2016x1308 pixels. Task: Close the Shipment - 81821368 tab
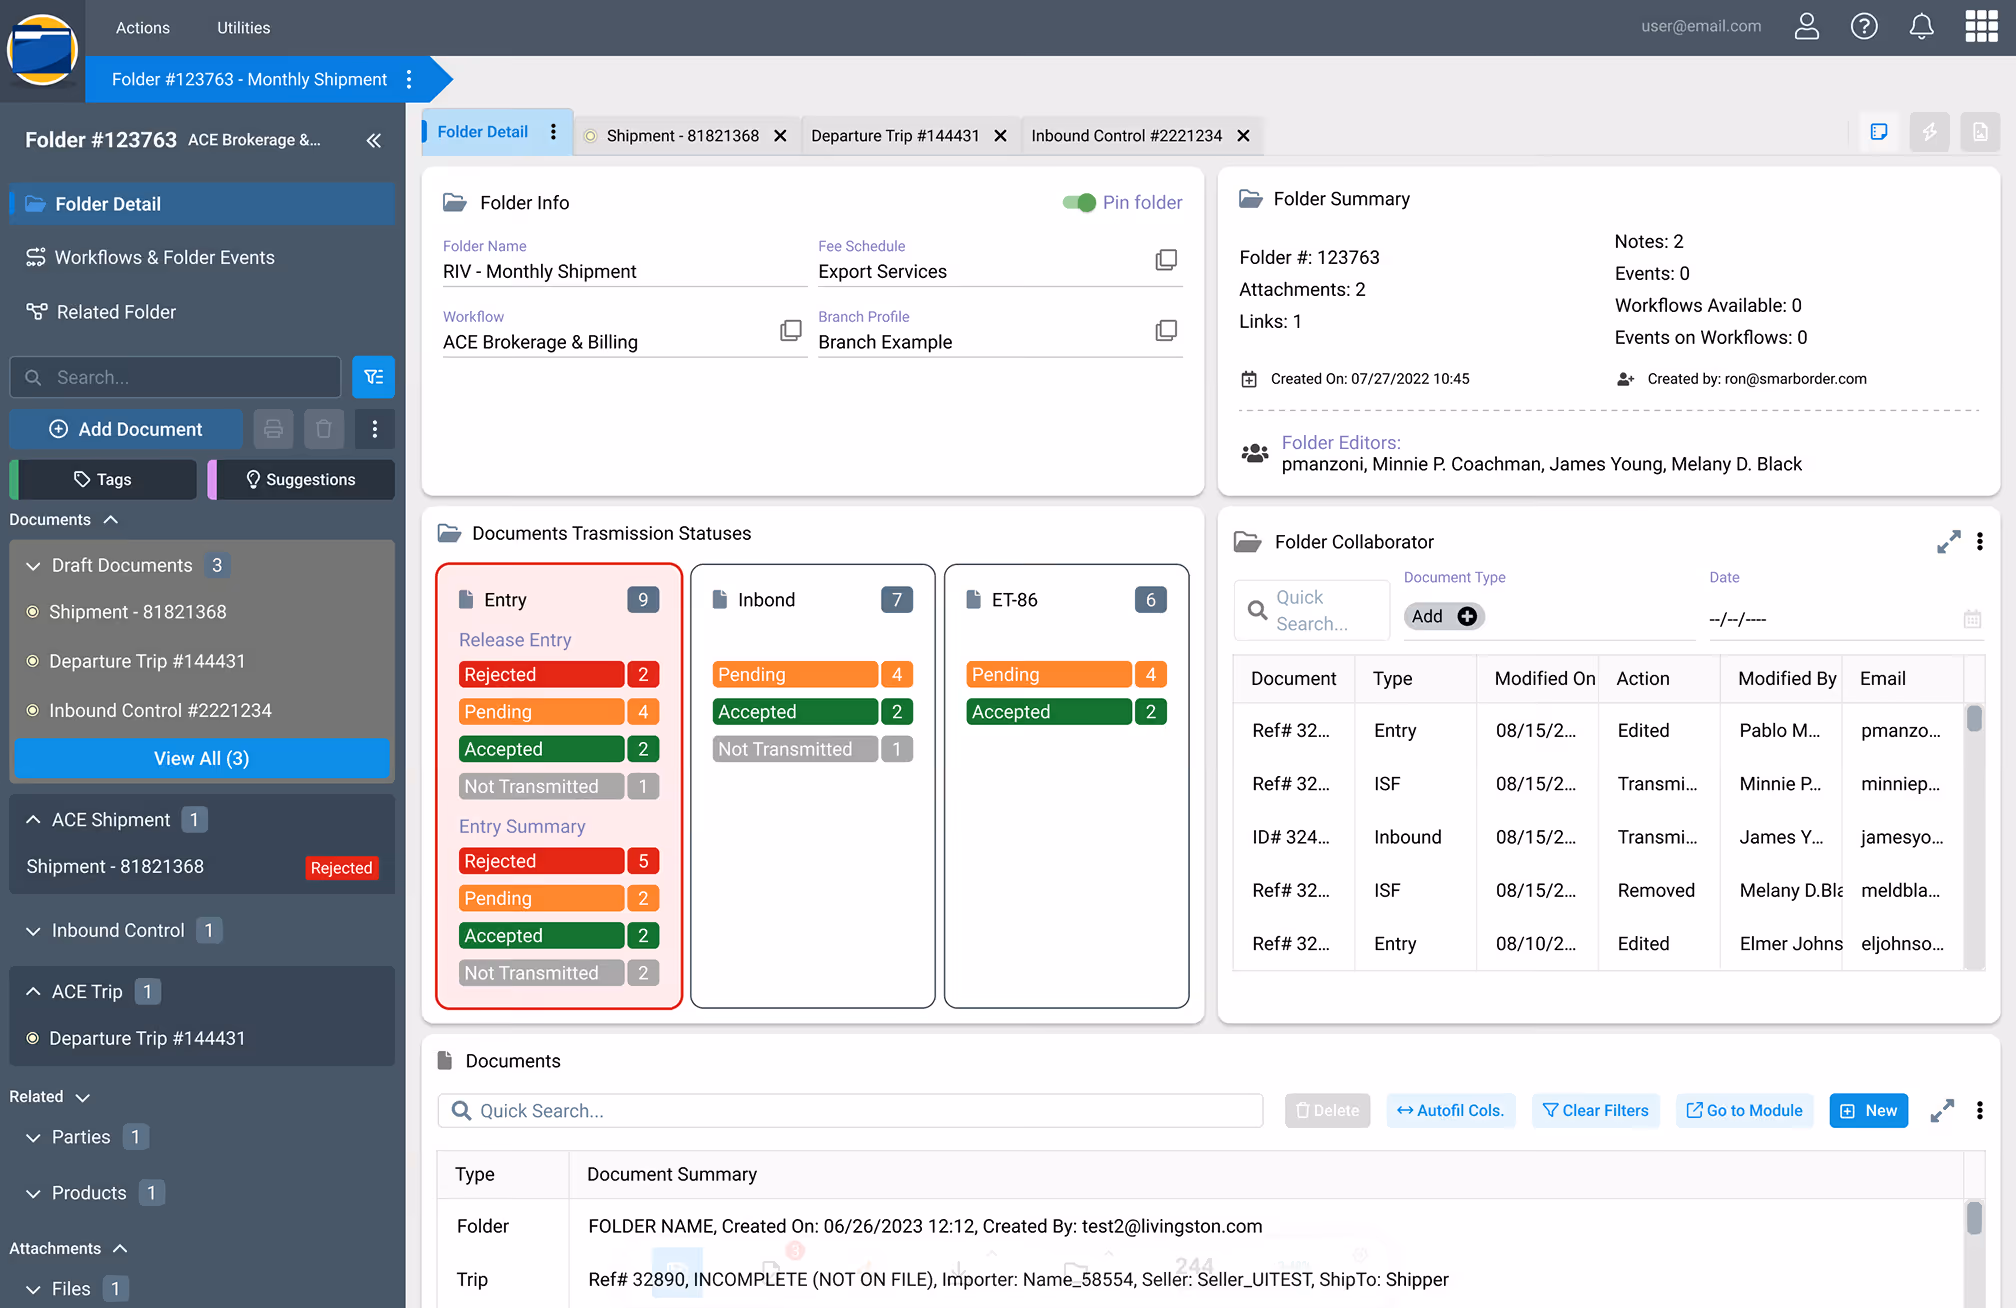pos(780,136)
